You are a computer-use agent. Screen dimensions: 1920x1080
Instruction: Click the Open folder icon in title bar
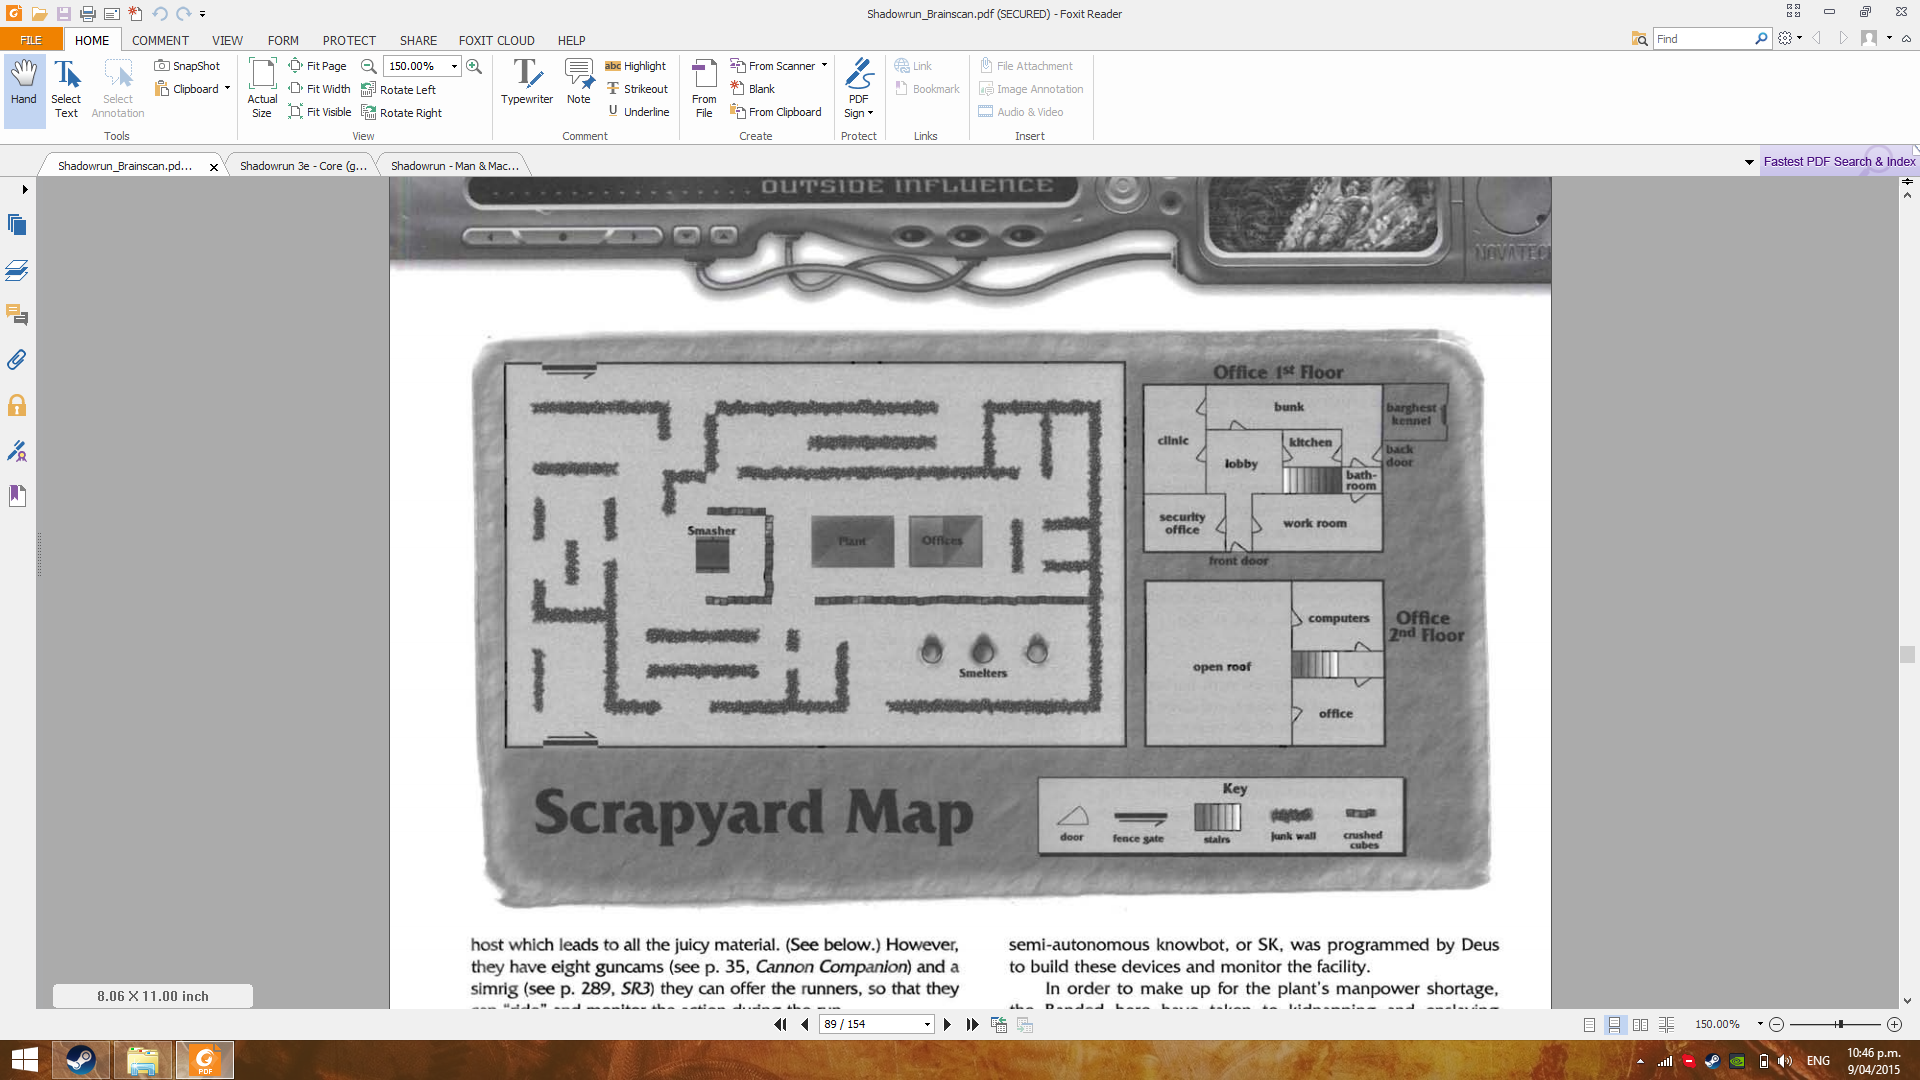(x=39, y=14)
